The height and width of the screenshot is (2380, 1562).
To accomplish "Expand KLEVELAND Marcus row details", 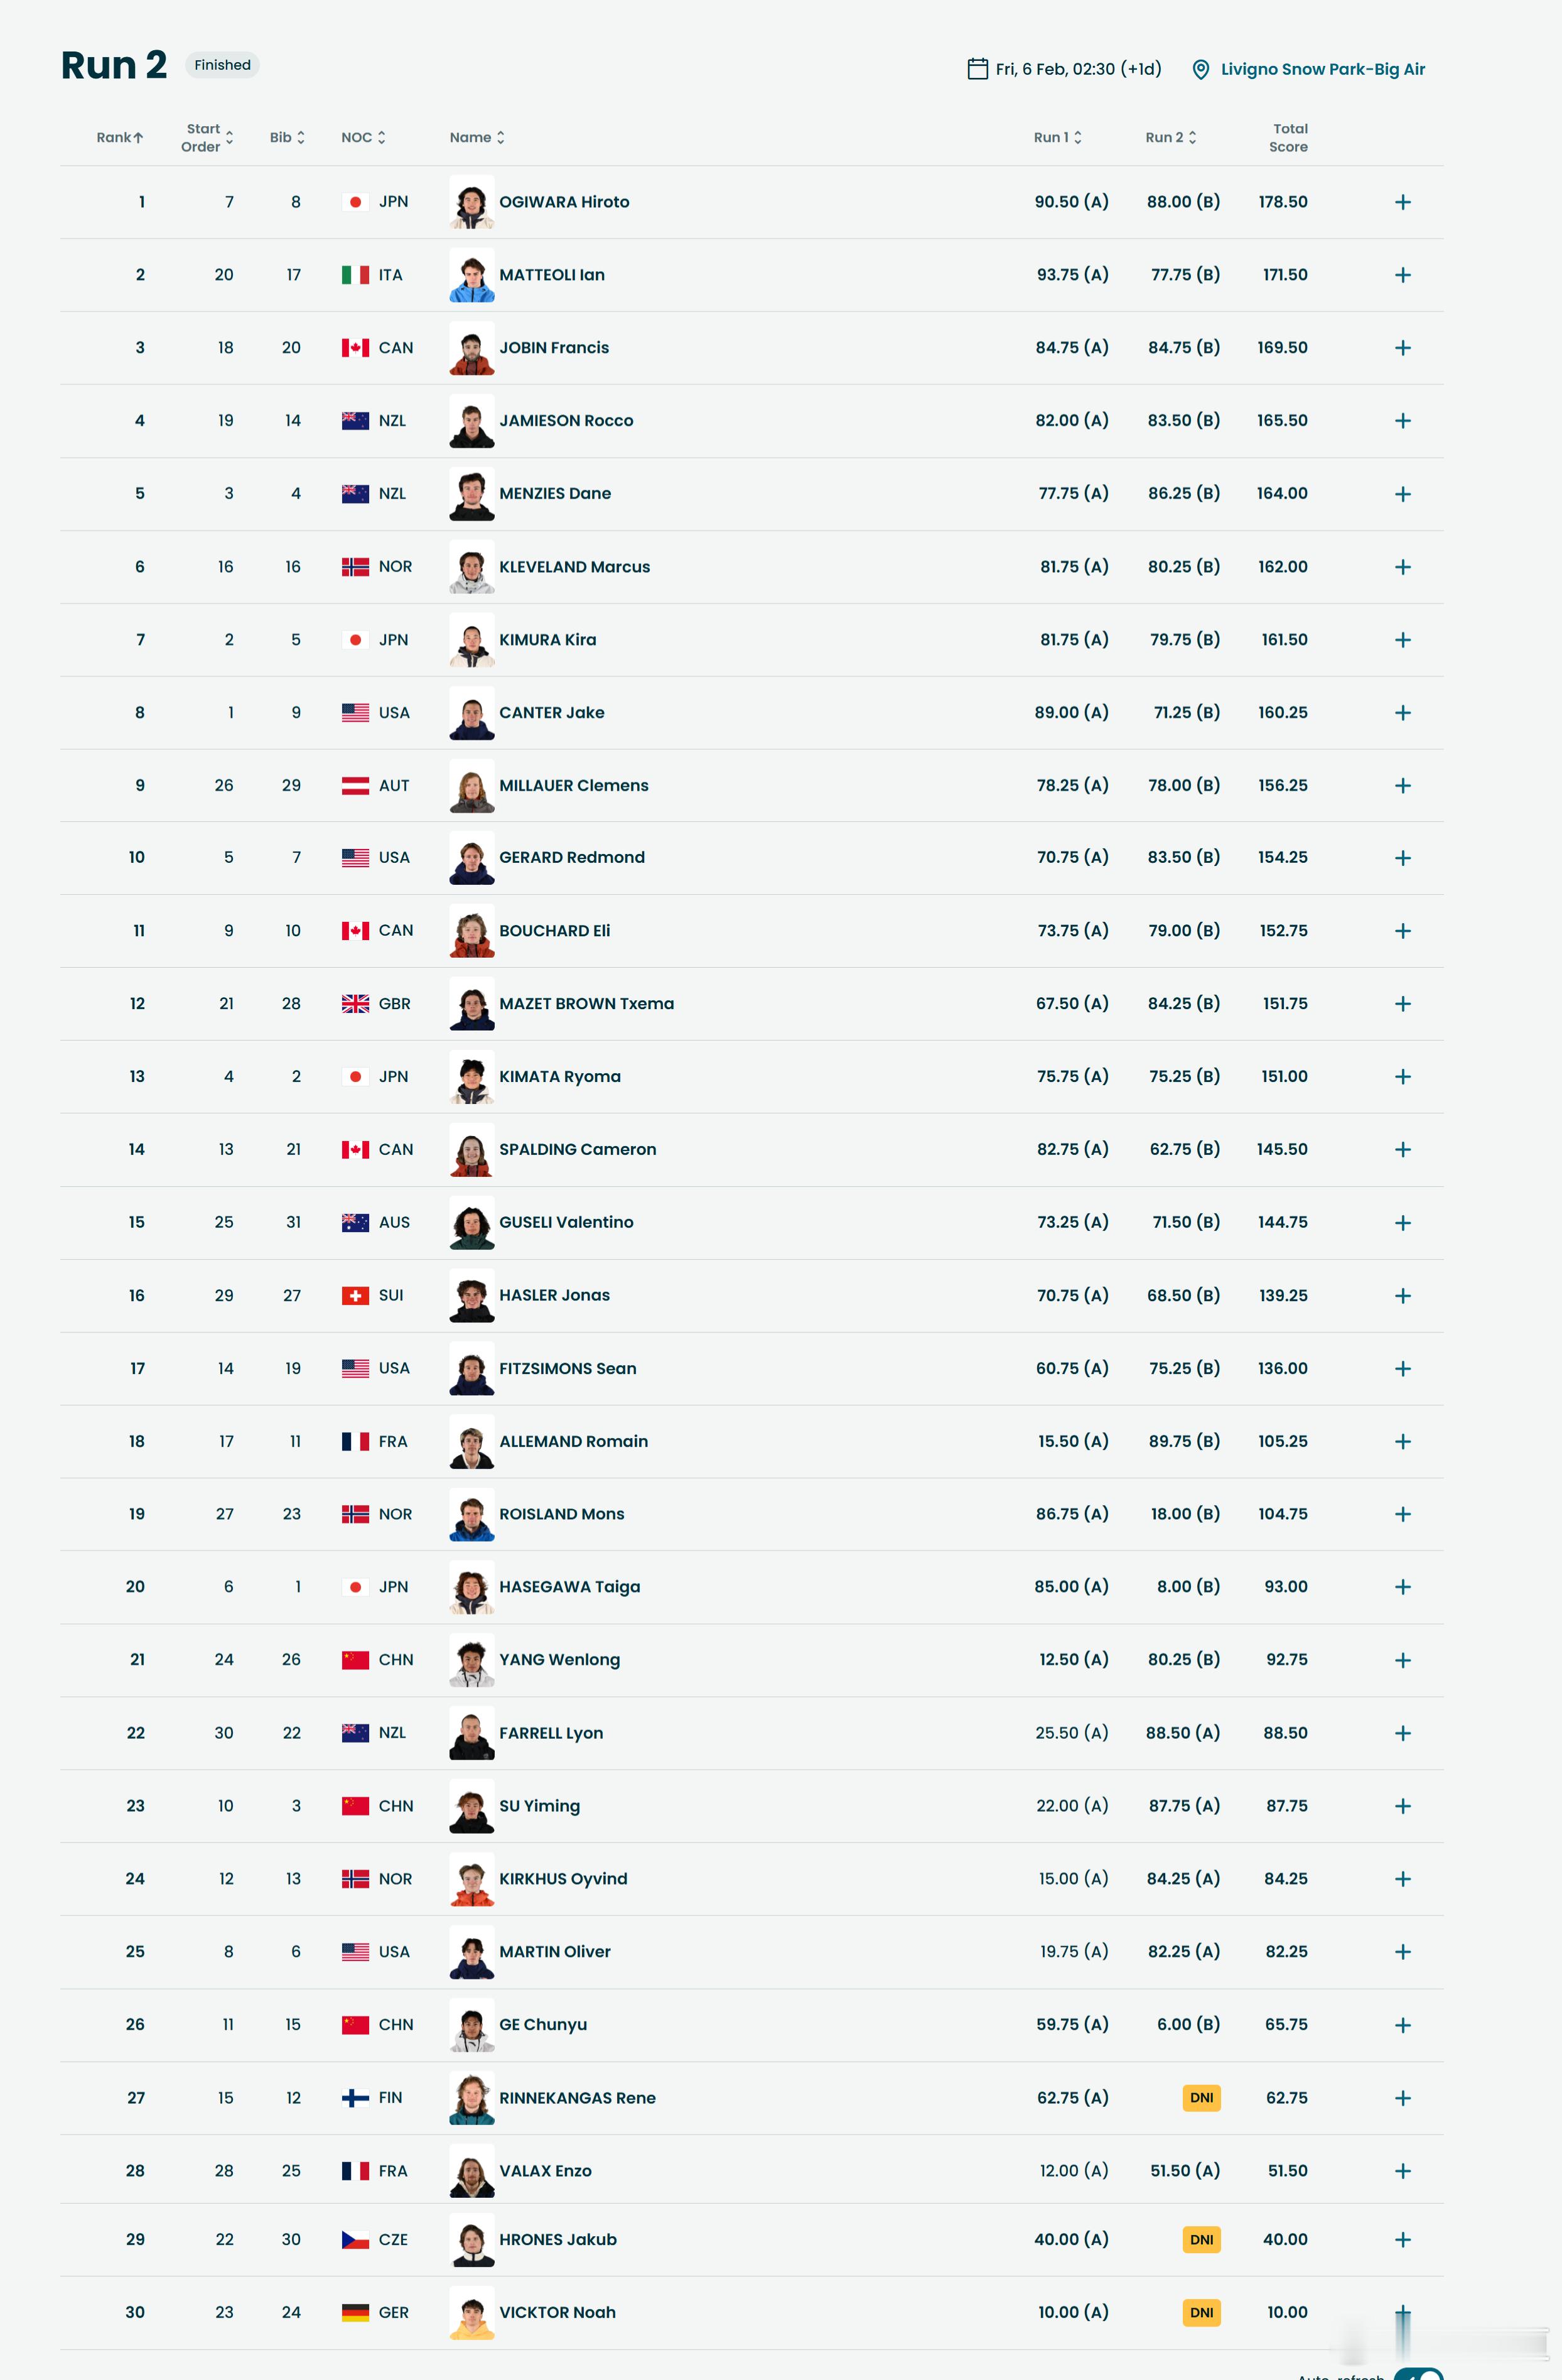I will pyautogui.click(x=1402, y=567).
